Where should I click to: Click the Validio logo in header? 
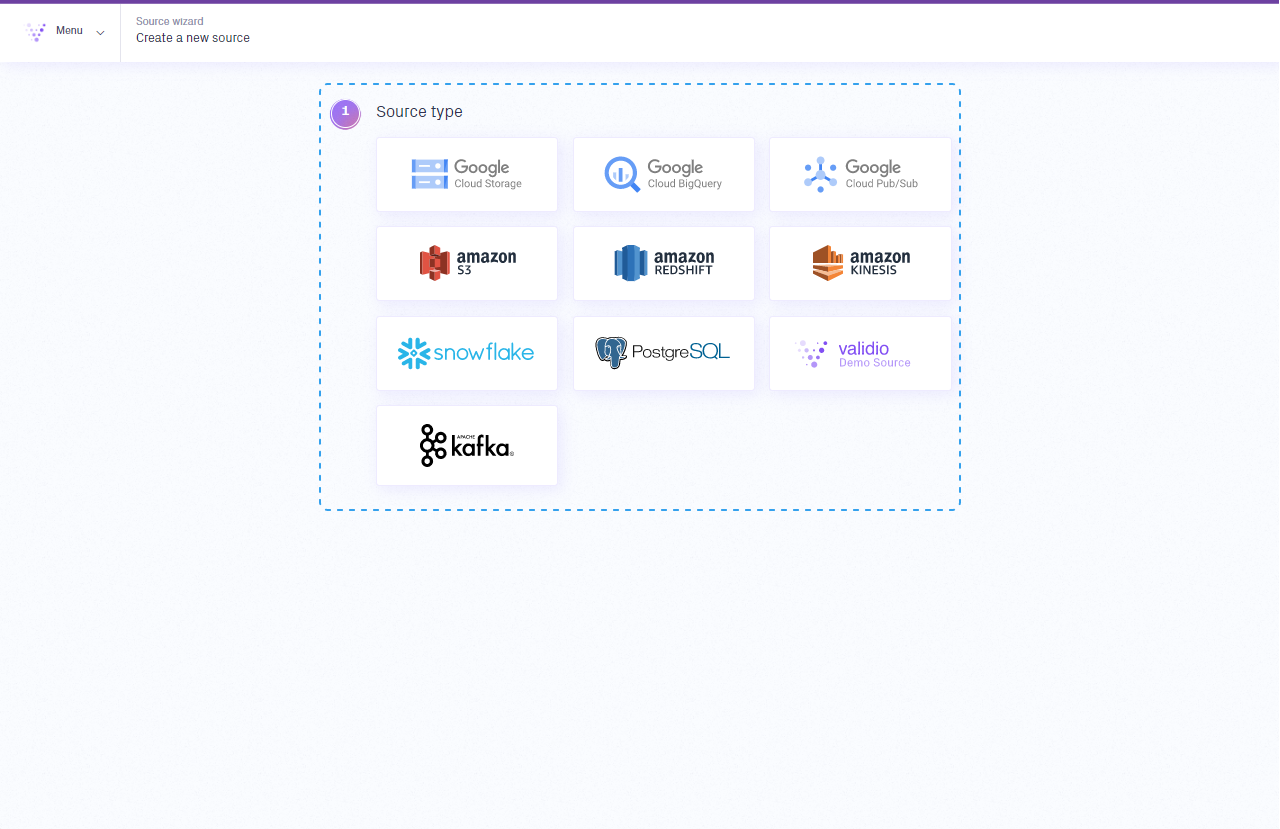coord(36,32)
